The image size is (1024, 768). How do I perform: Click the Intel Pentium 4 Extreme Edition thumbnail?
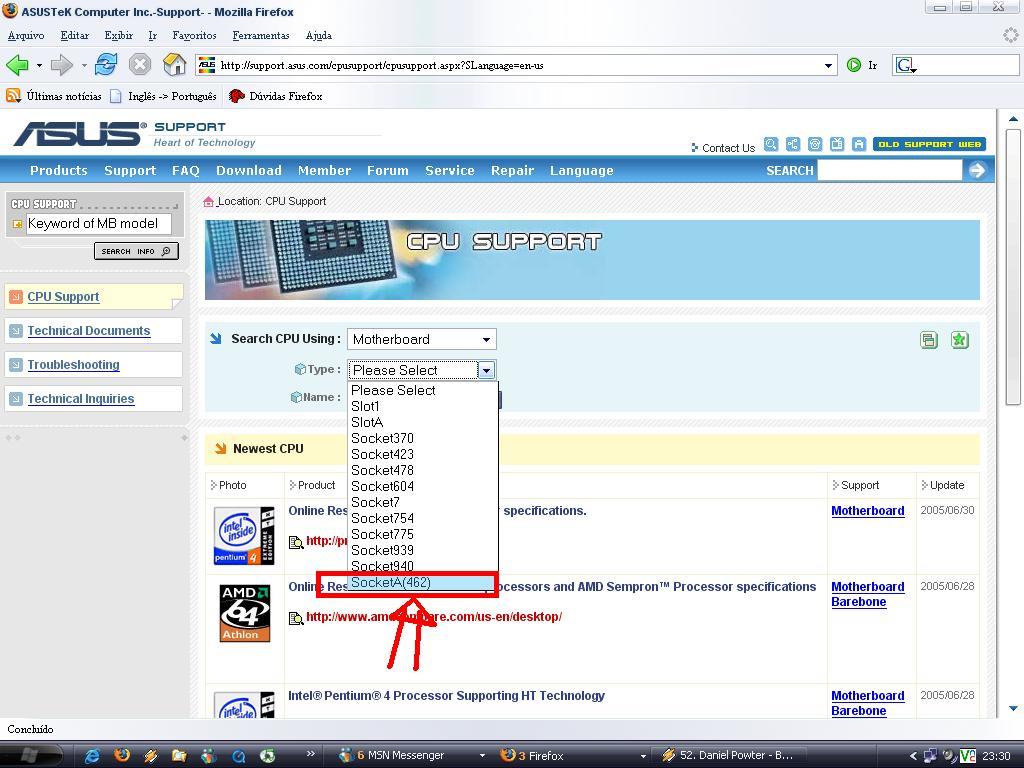pyautogui.click(x=244, y=536)
